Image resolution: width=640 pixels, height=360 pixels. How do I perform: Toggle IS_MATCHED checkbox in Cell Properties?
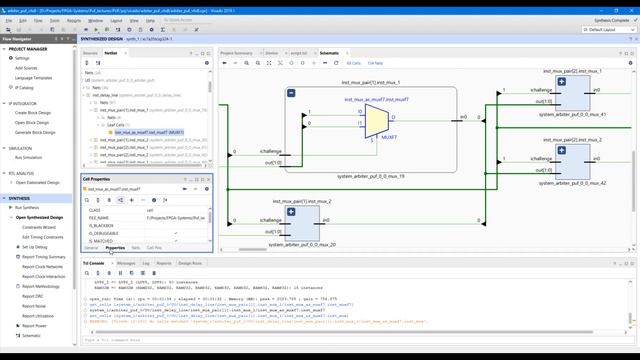176,241
